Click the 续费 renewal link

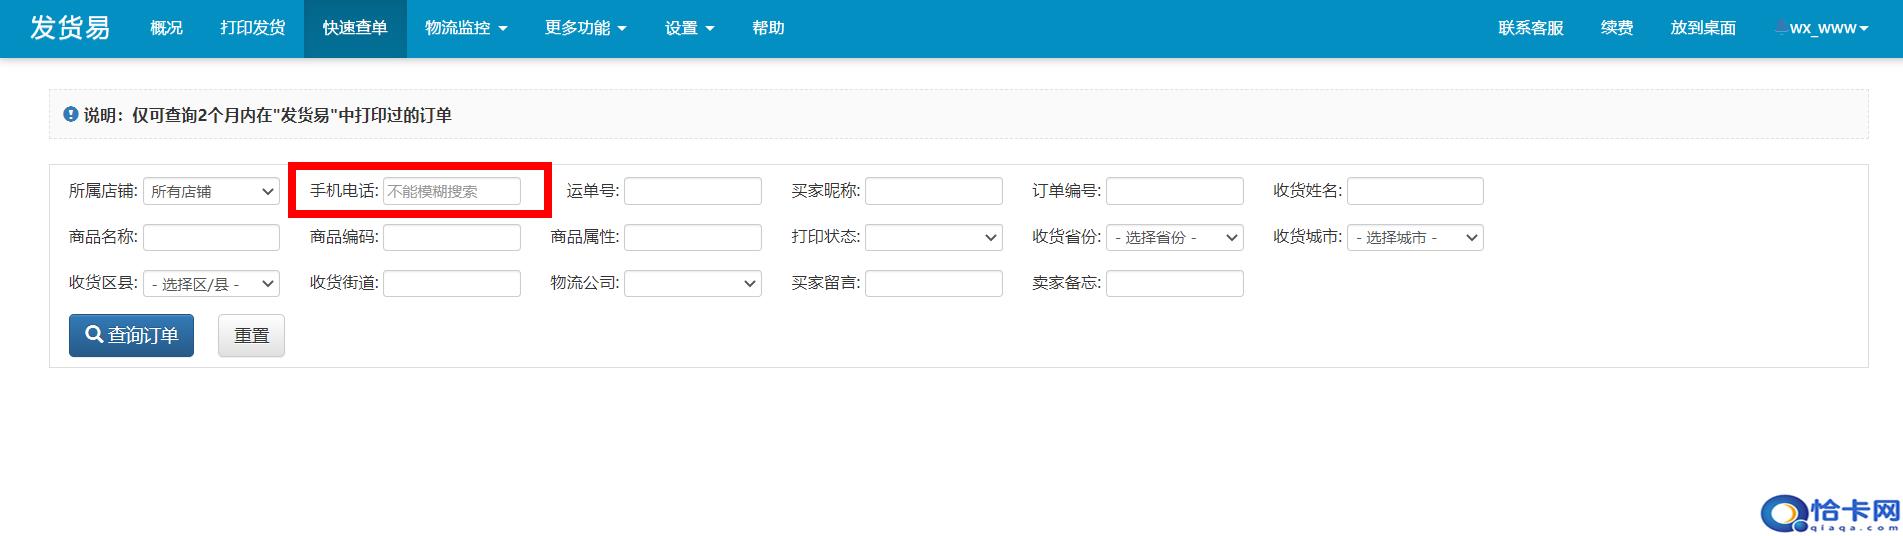1616,28
